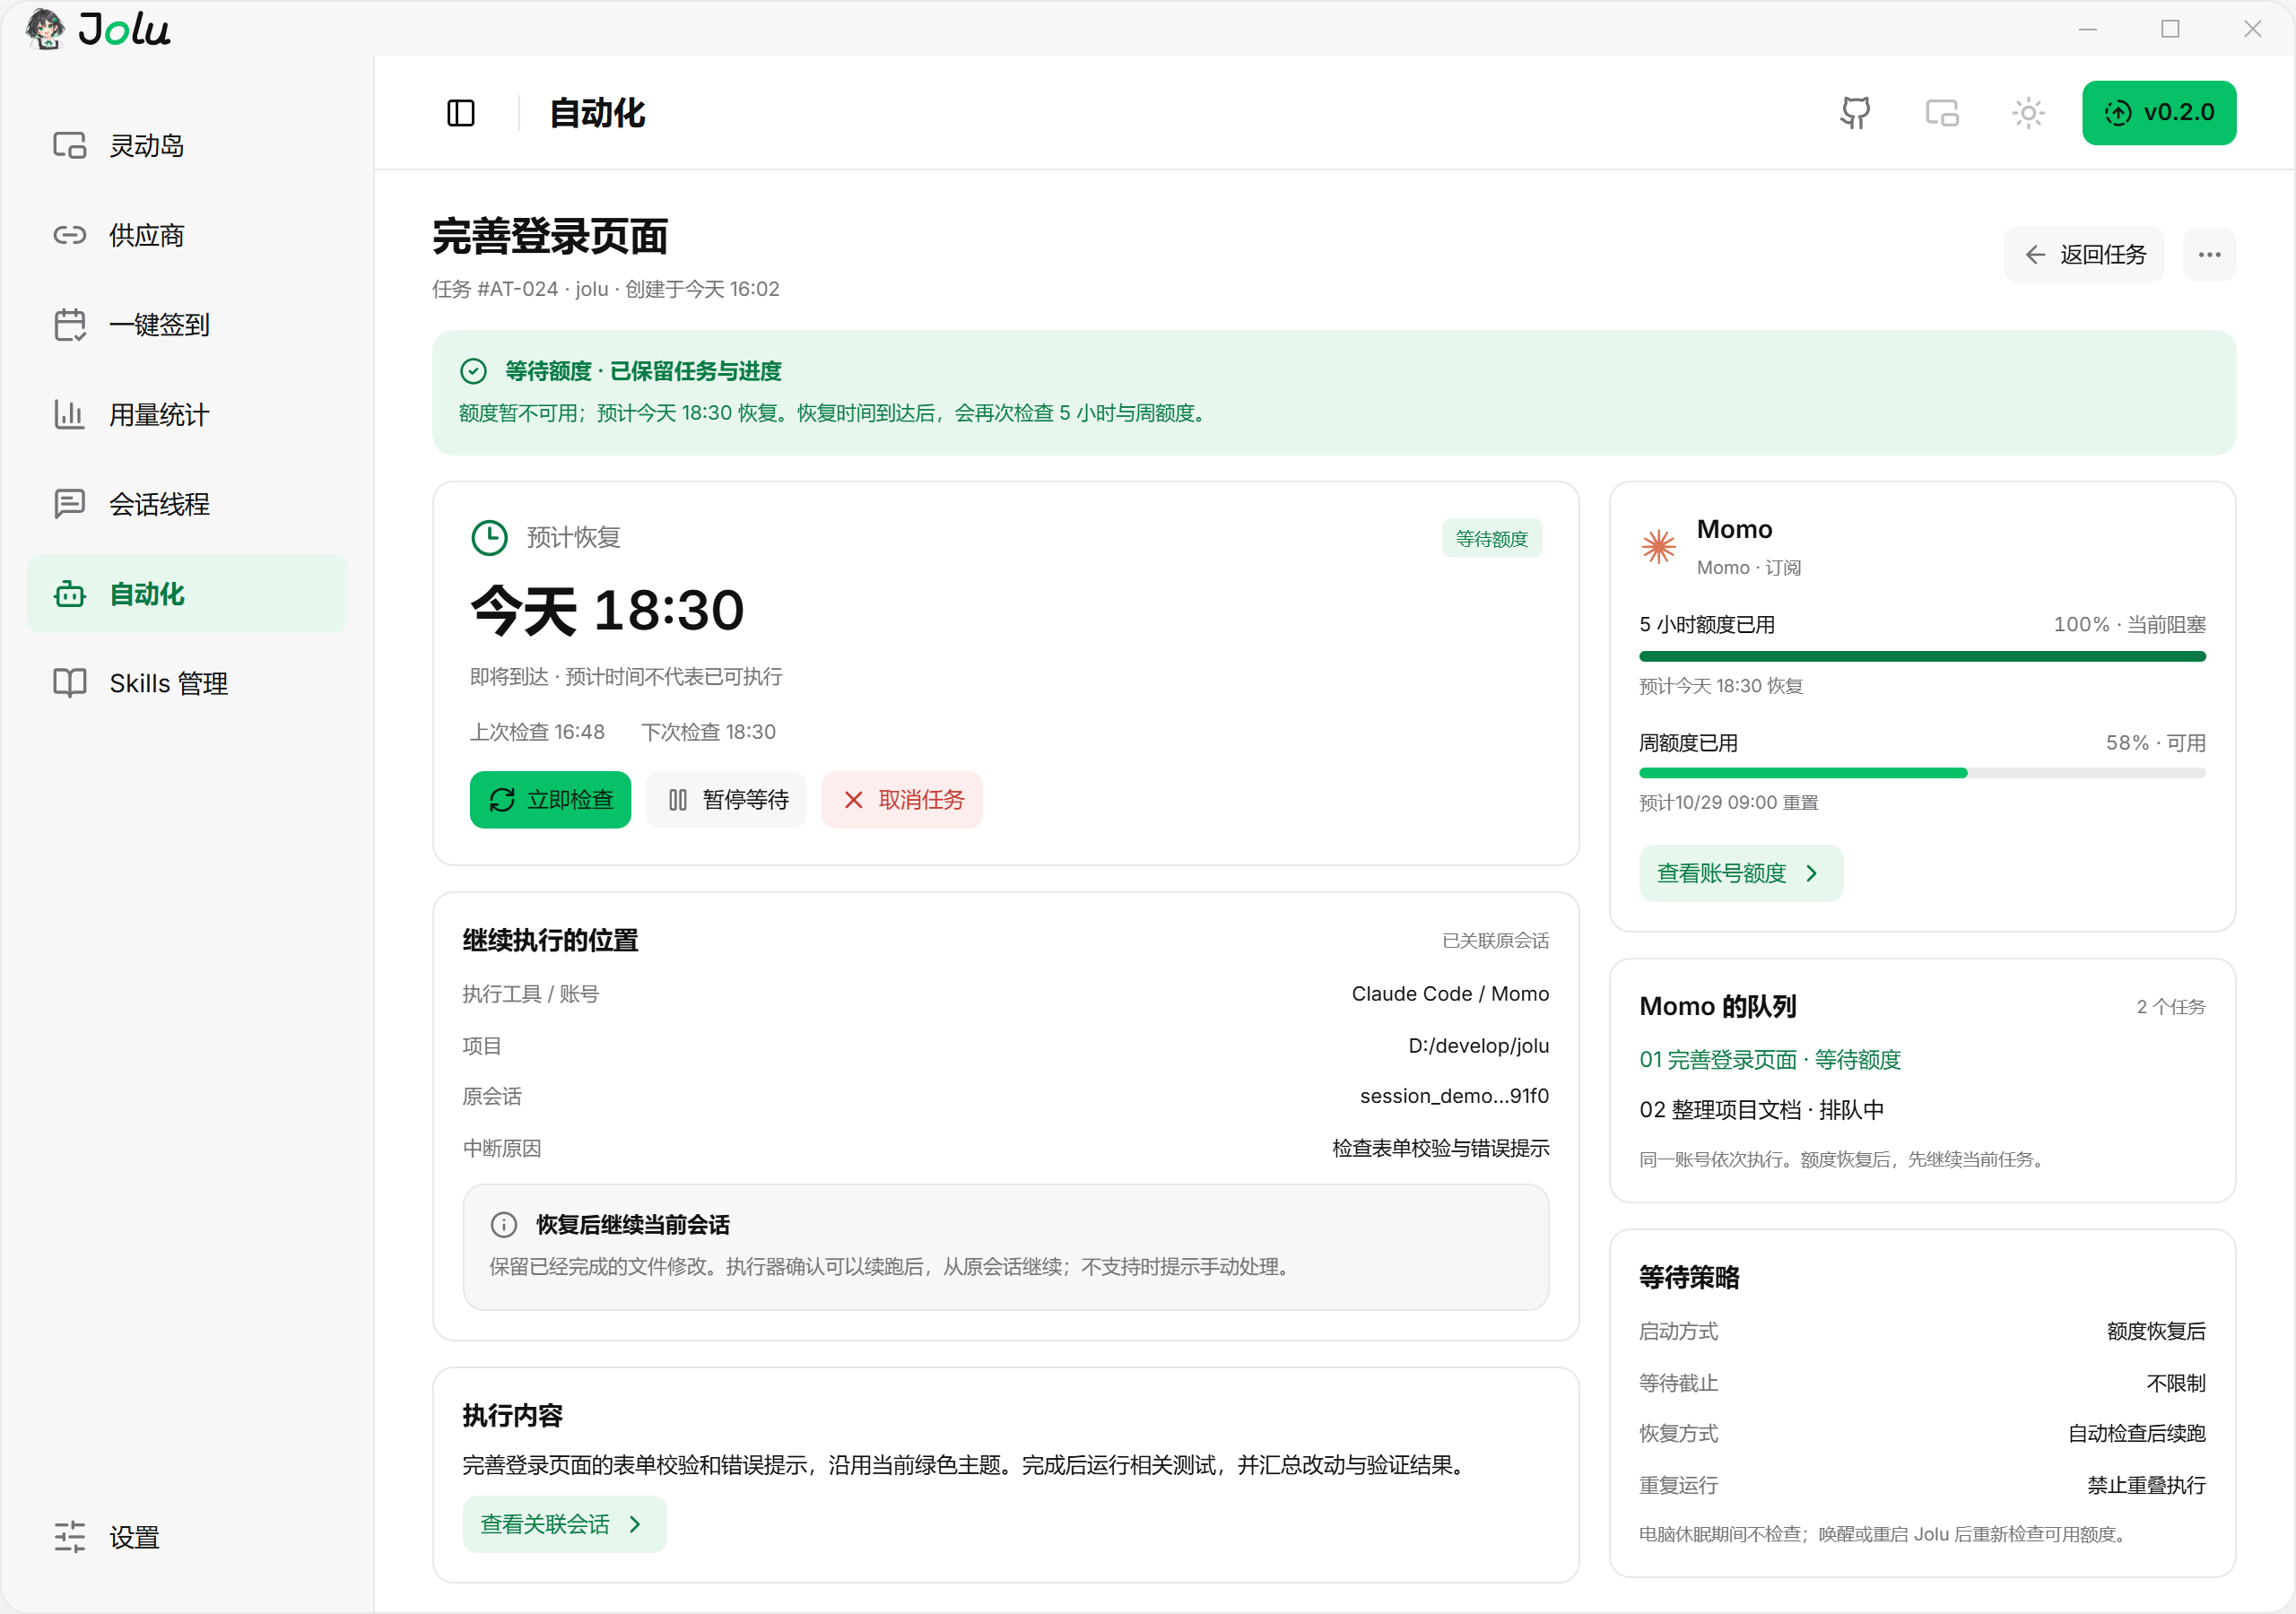Image resolution: width=2296 pixels, height=1614 pixels.
Task: Toggle the sidebar collapse icon
Action: click(460, 113)
